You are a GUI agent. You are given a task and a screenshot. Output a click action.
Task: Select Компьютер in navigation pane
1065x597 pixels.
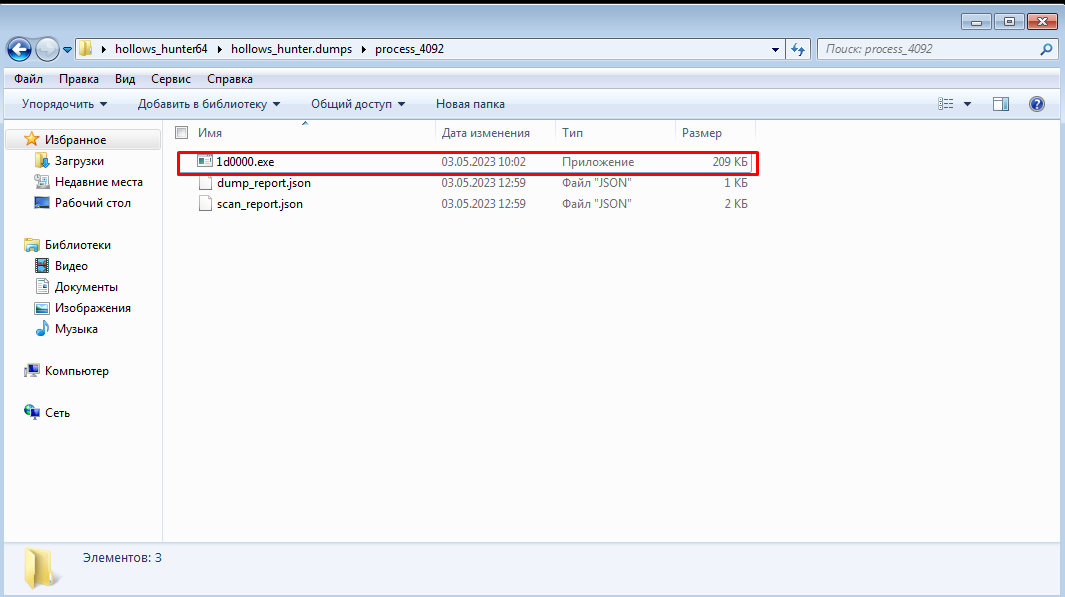pyautogui.click(x=77, y=372)
